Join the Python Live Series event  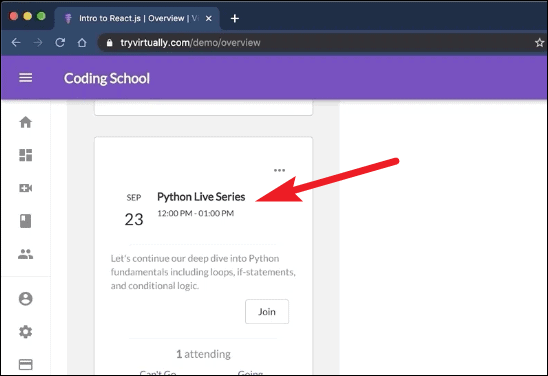267,311
